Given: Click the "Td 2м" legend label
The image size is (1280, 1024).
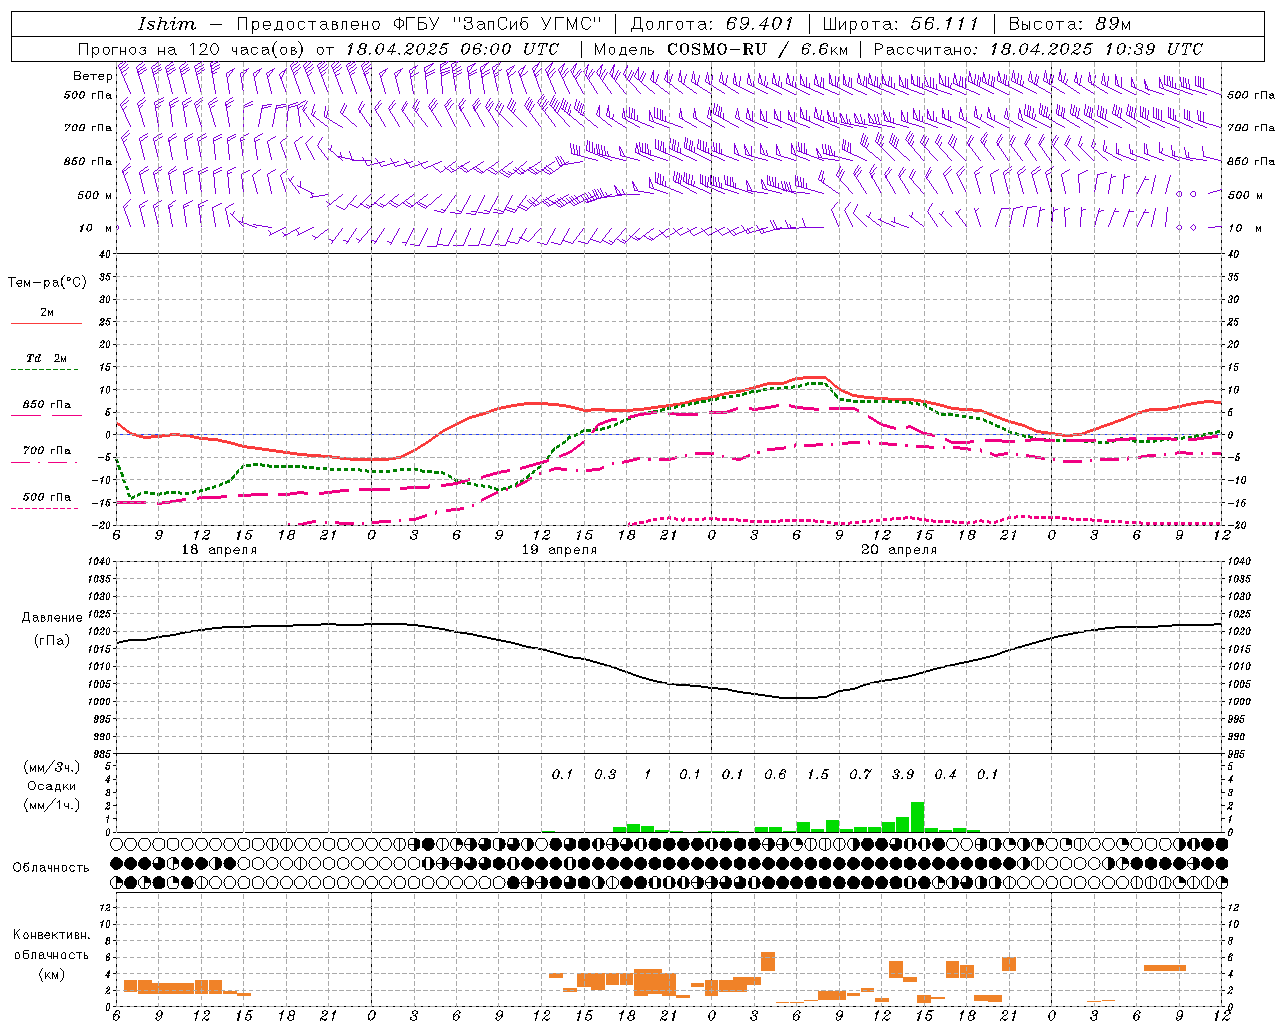Looking at the screenshot, I should 46,358.
